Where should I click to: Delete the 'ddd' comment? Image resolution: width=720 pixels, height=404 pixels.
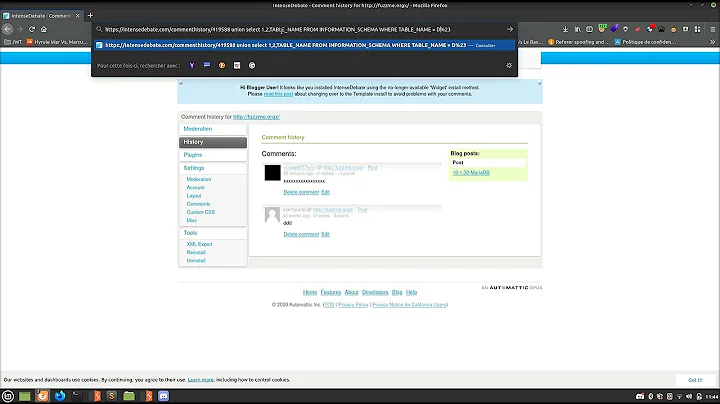301,235
